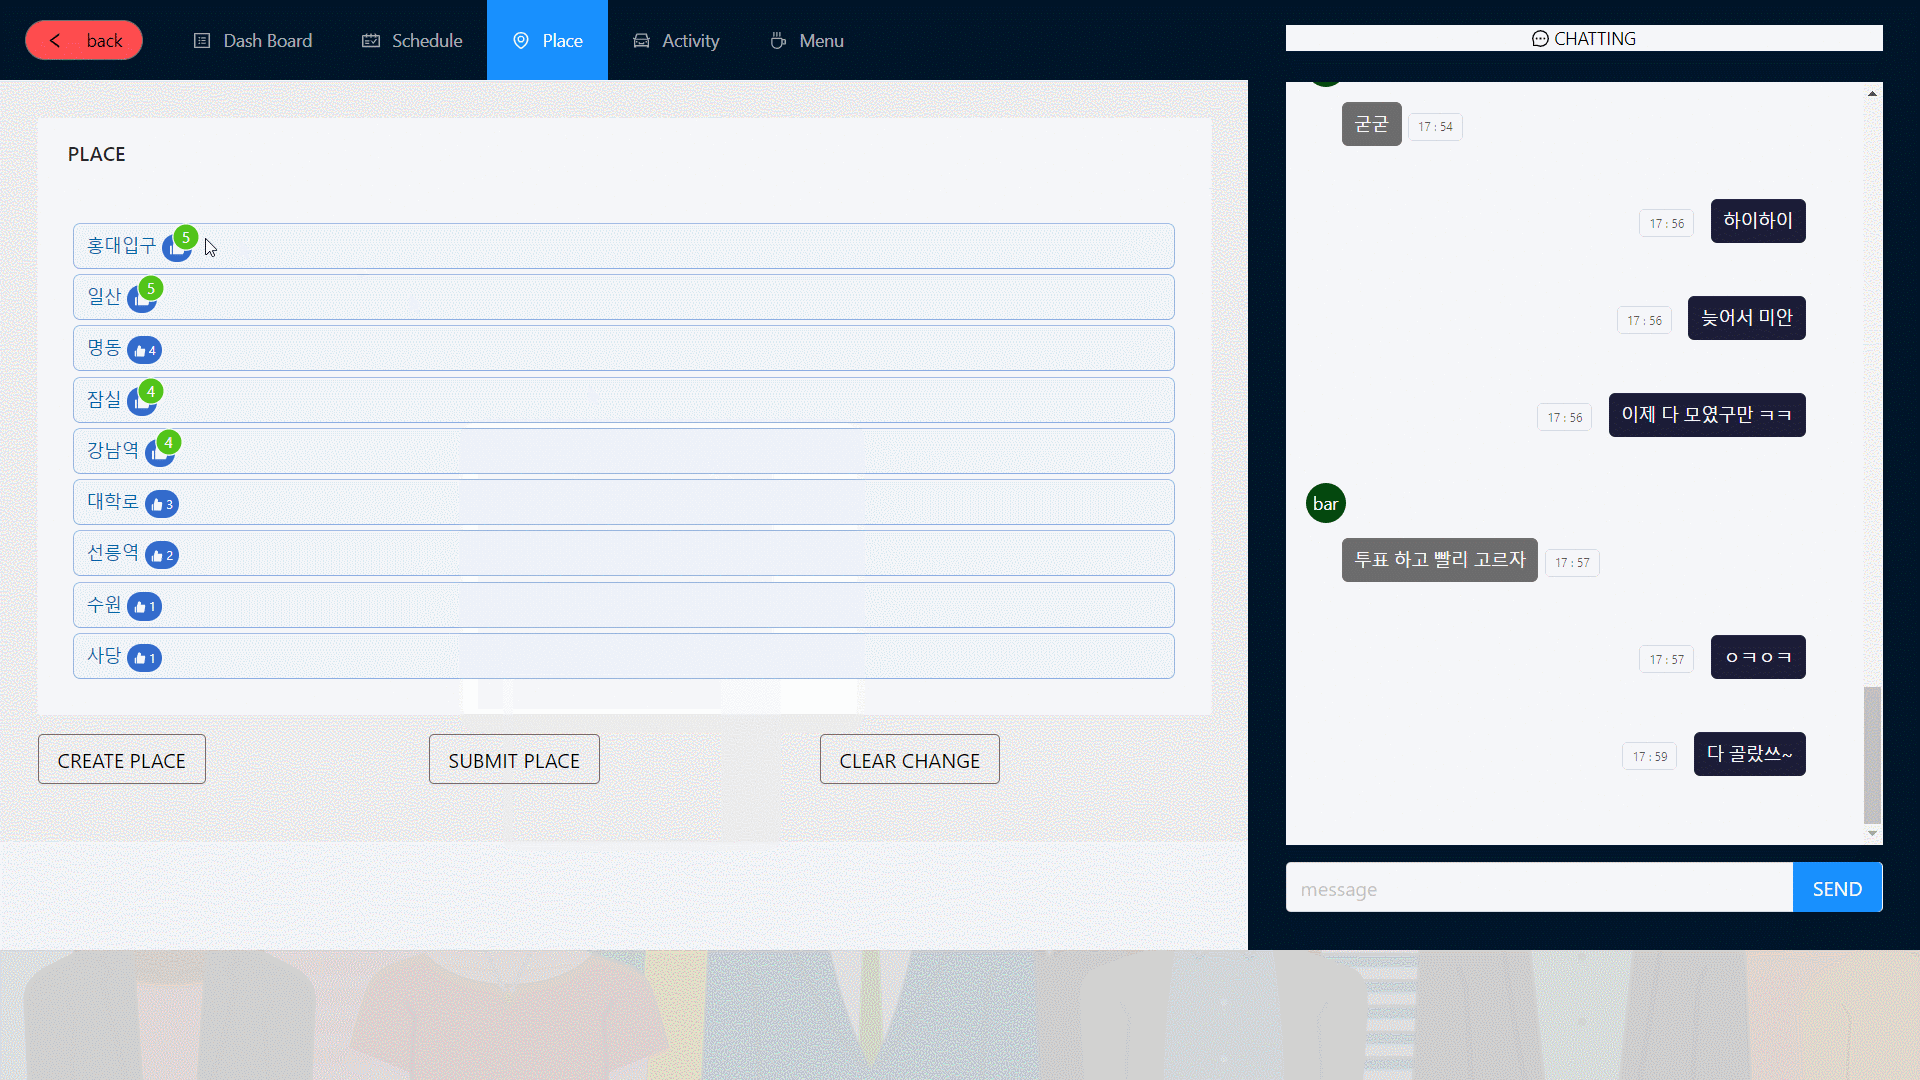Switch to the Schedule tab
Screen dimensions: 1920x1080
(411, 40)
